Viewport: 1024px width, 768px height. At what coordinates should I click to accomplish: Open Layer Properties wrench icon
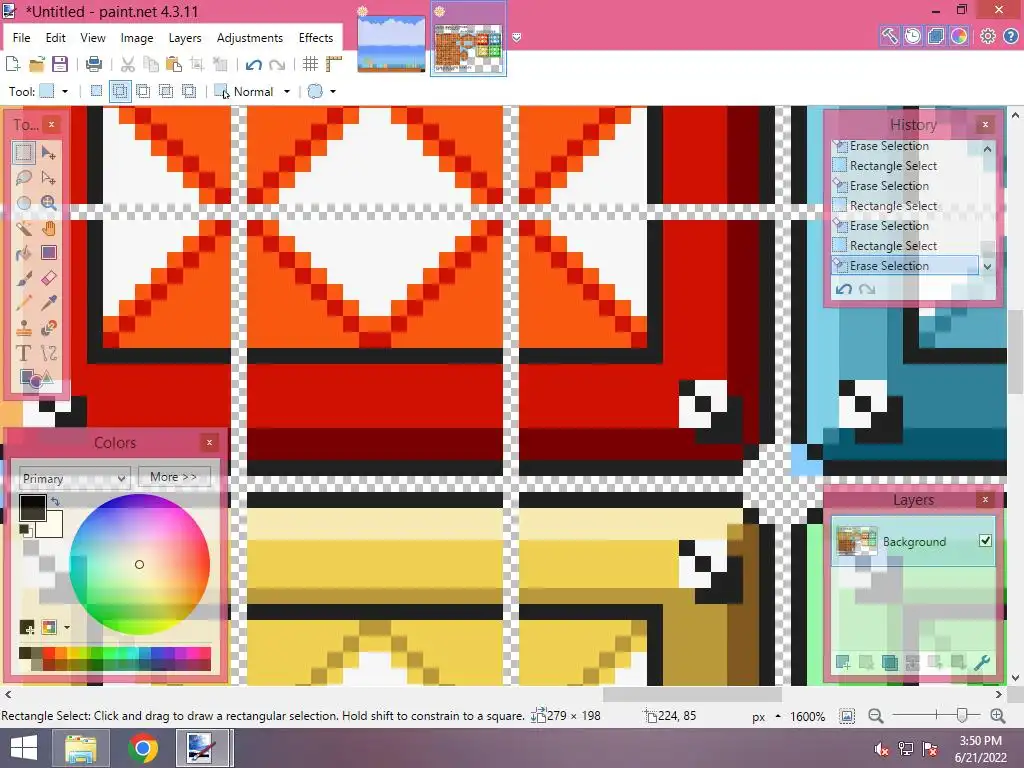(982, 663)
